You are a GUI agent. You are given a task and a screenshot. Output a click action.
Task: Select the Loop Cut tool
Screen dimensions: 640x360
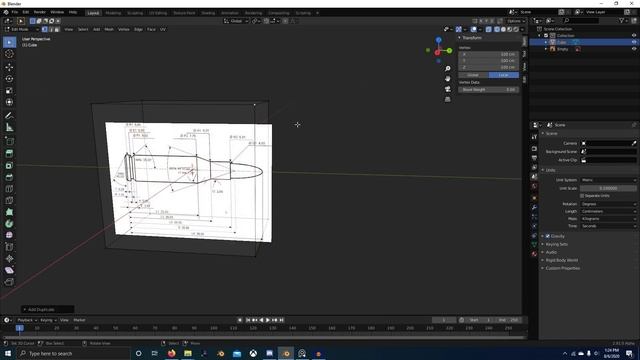tap(9, 189)
